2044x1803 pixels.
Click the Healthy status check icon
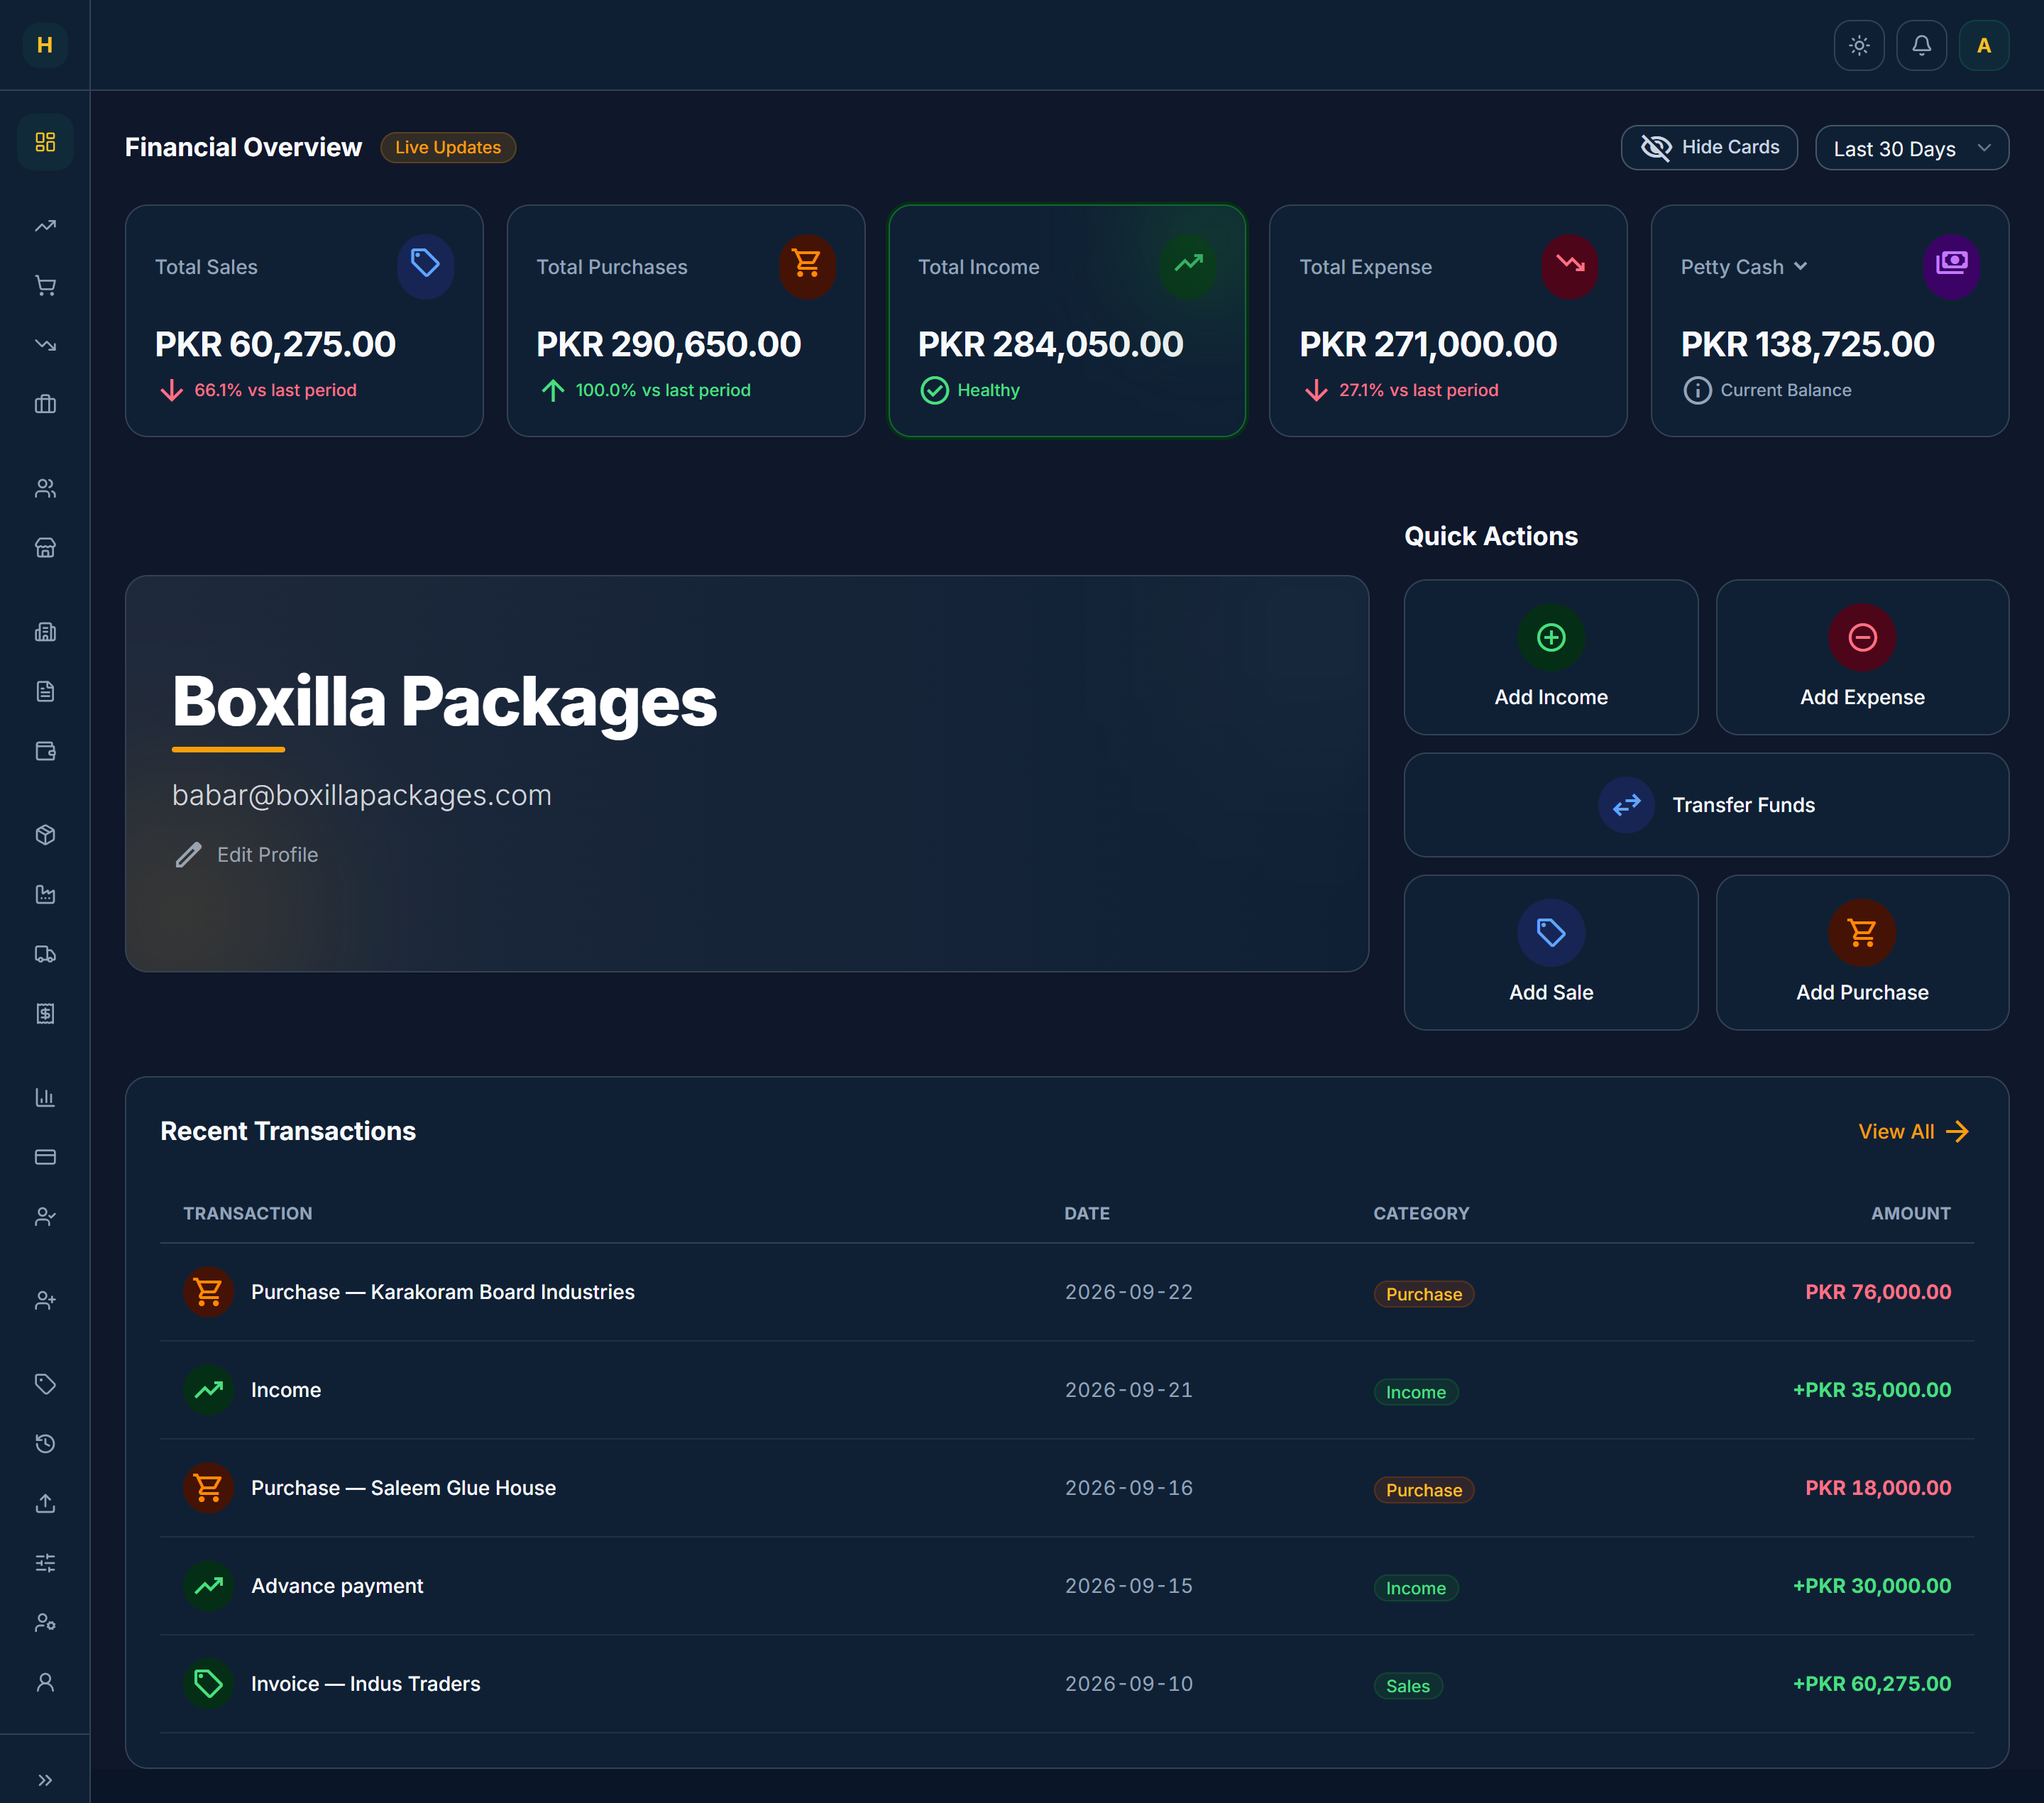[934, 390]
